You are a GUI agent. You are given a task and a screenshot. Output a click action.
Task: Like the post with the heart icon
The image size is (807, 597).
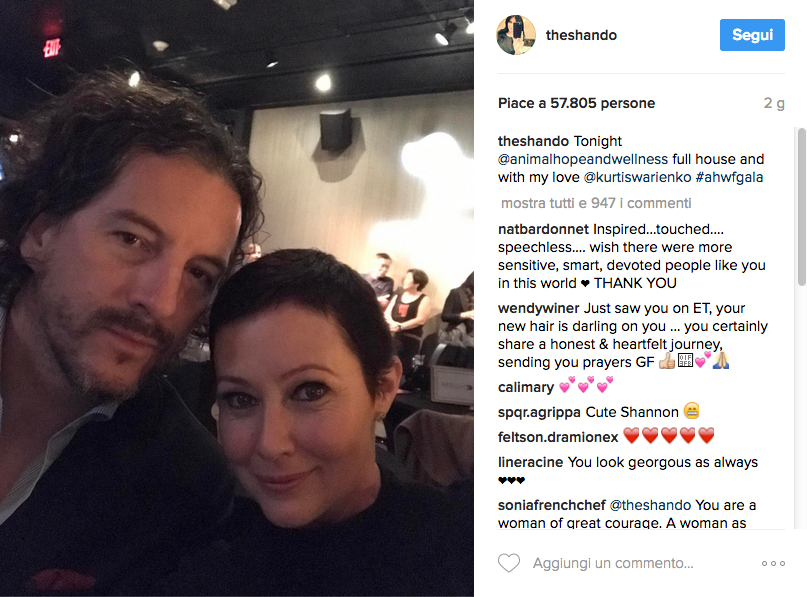[509, 563]
